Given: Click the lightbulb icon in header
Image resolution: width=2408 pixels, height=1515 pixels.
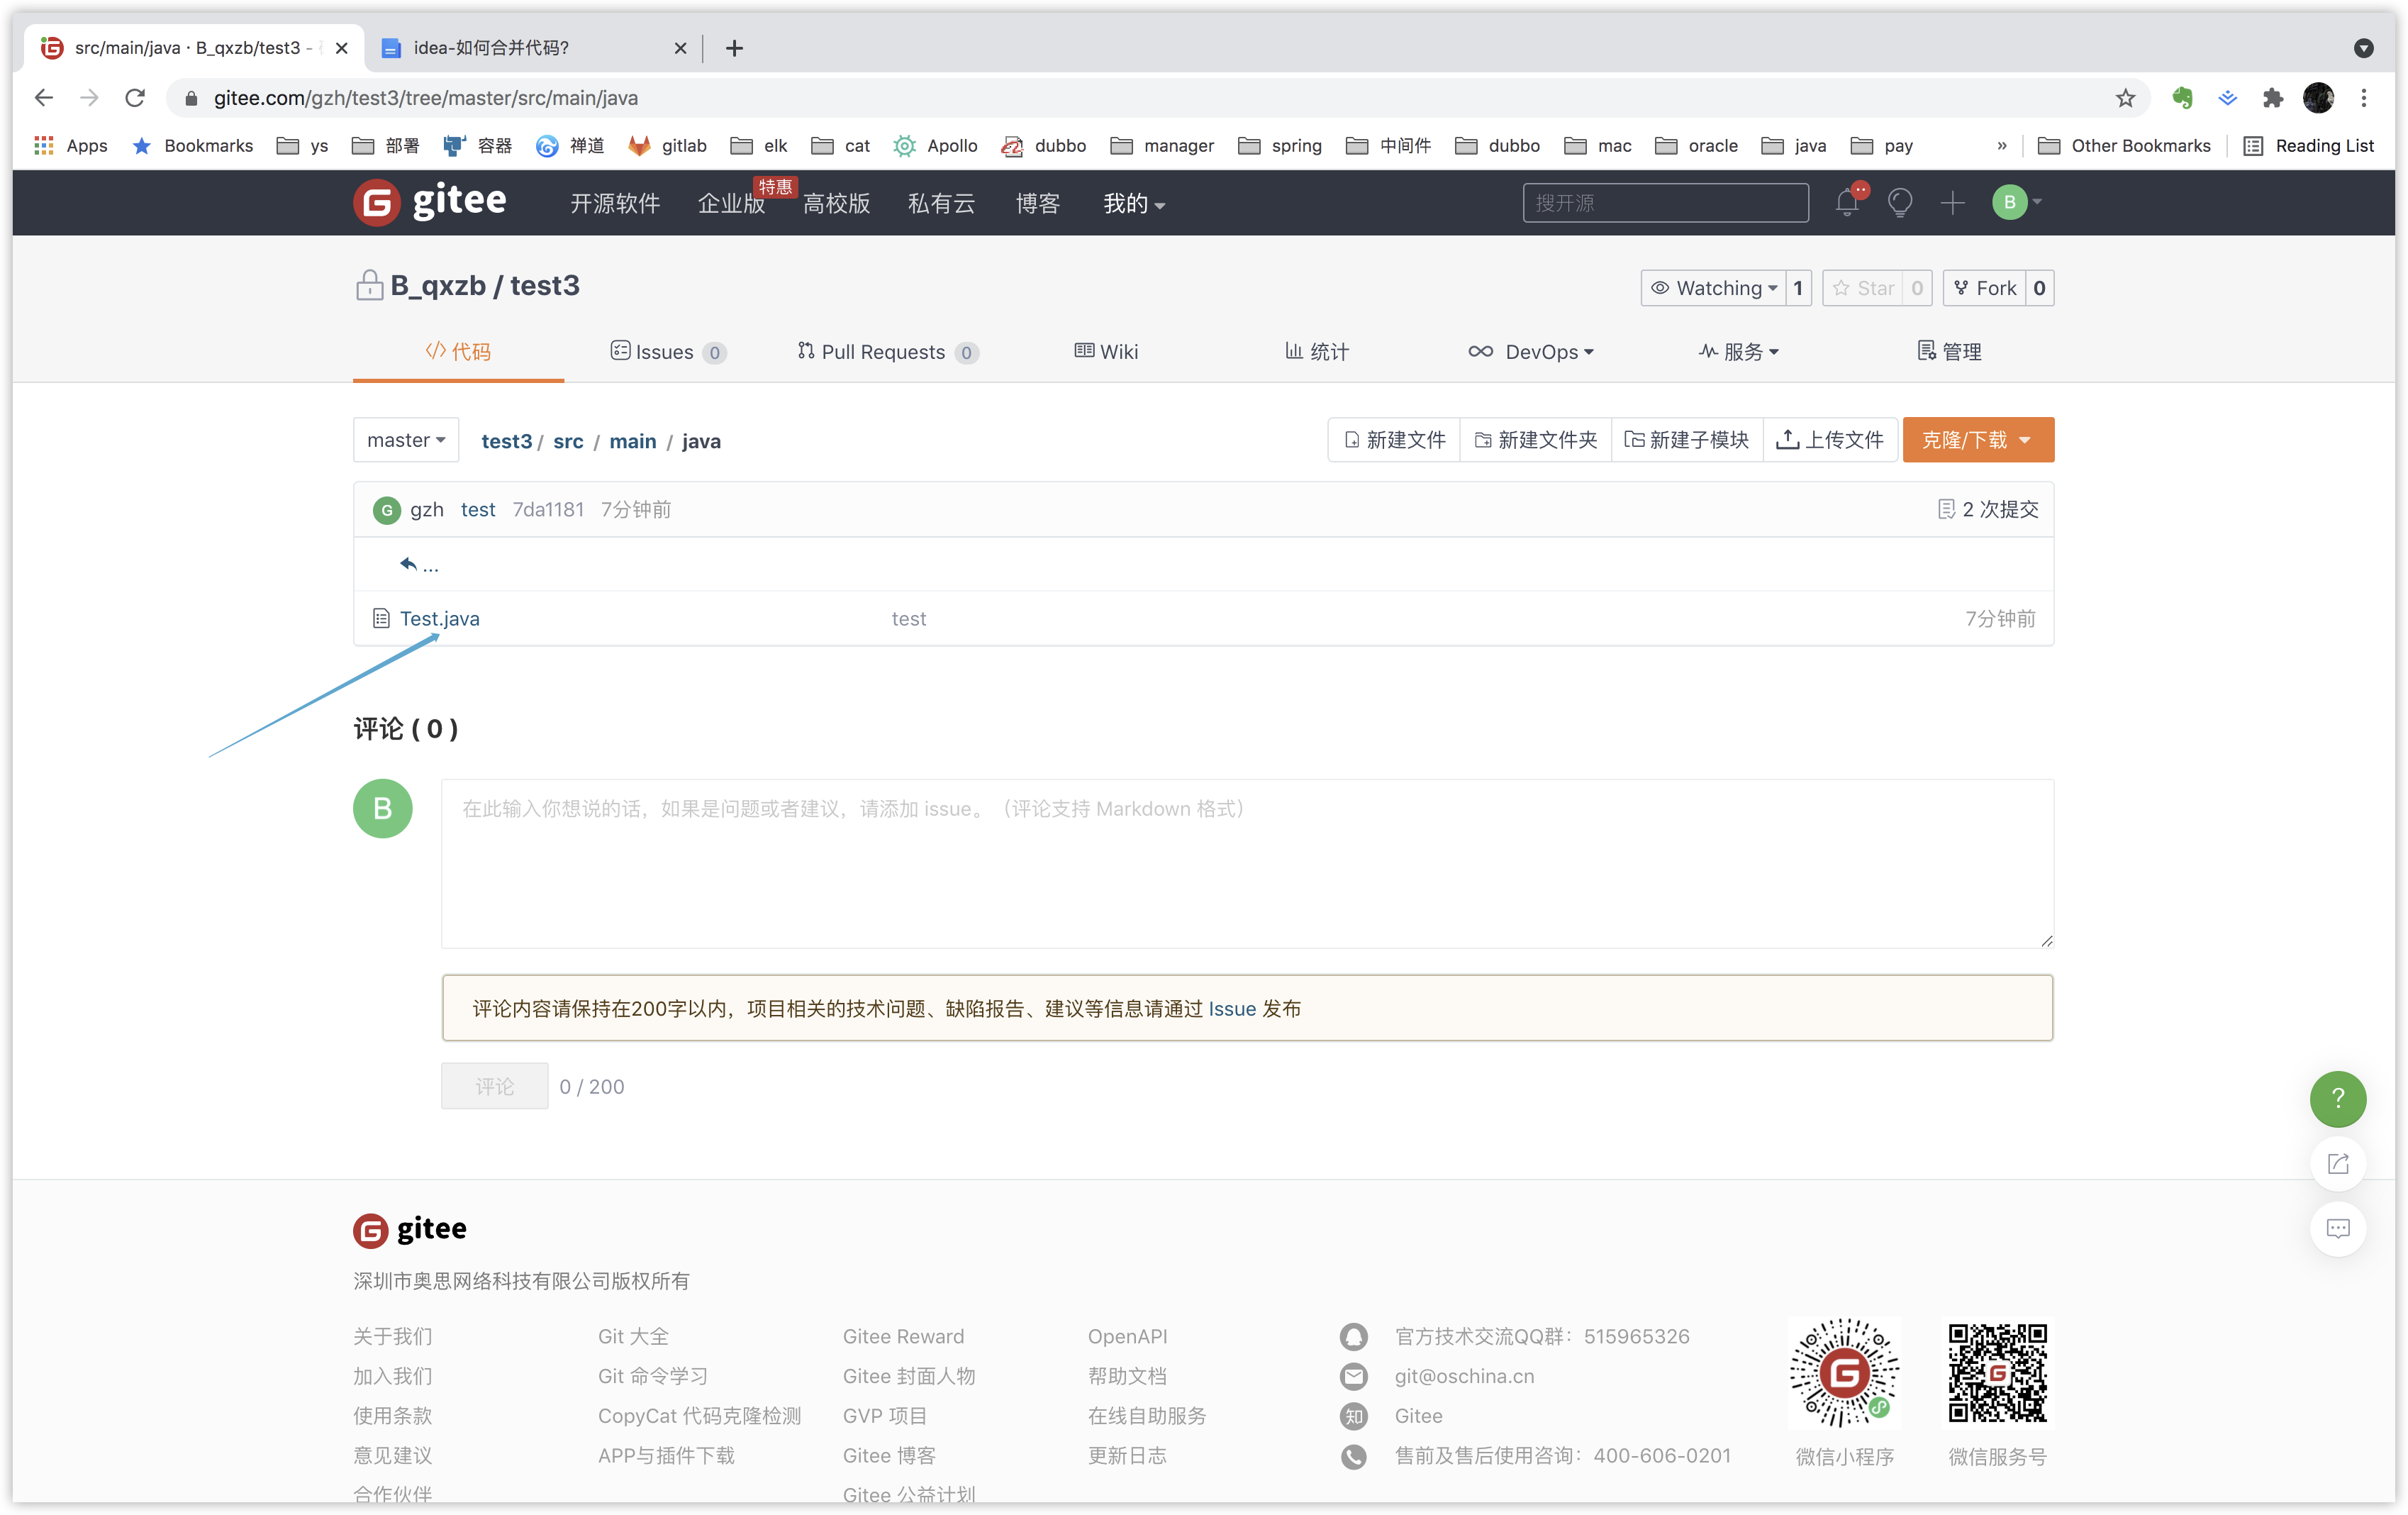Looking at the screenshot, I should (1899, 203).
